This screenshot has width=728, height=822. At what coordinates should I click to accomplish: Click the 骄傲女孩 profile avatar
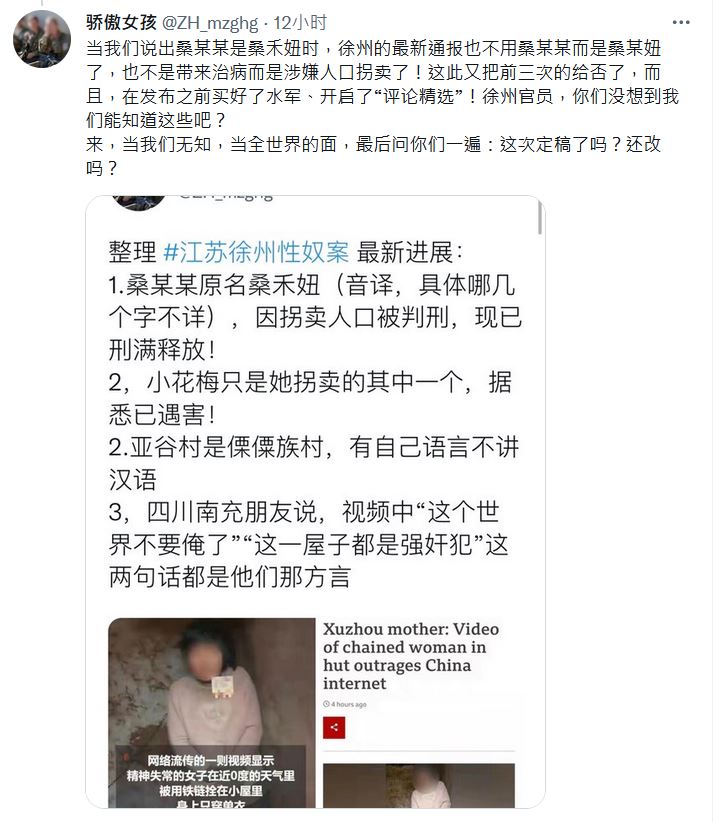click(42, 39)
